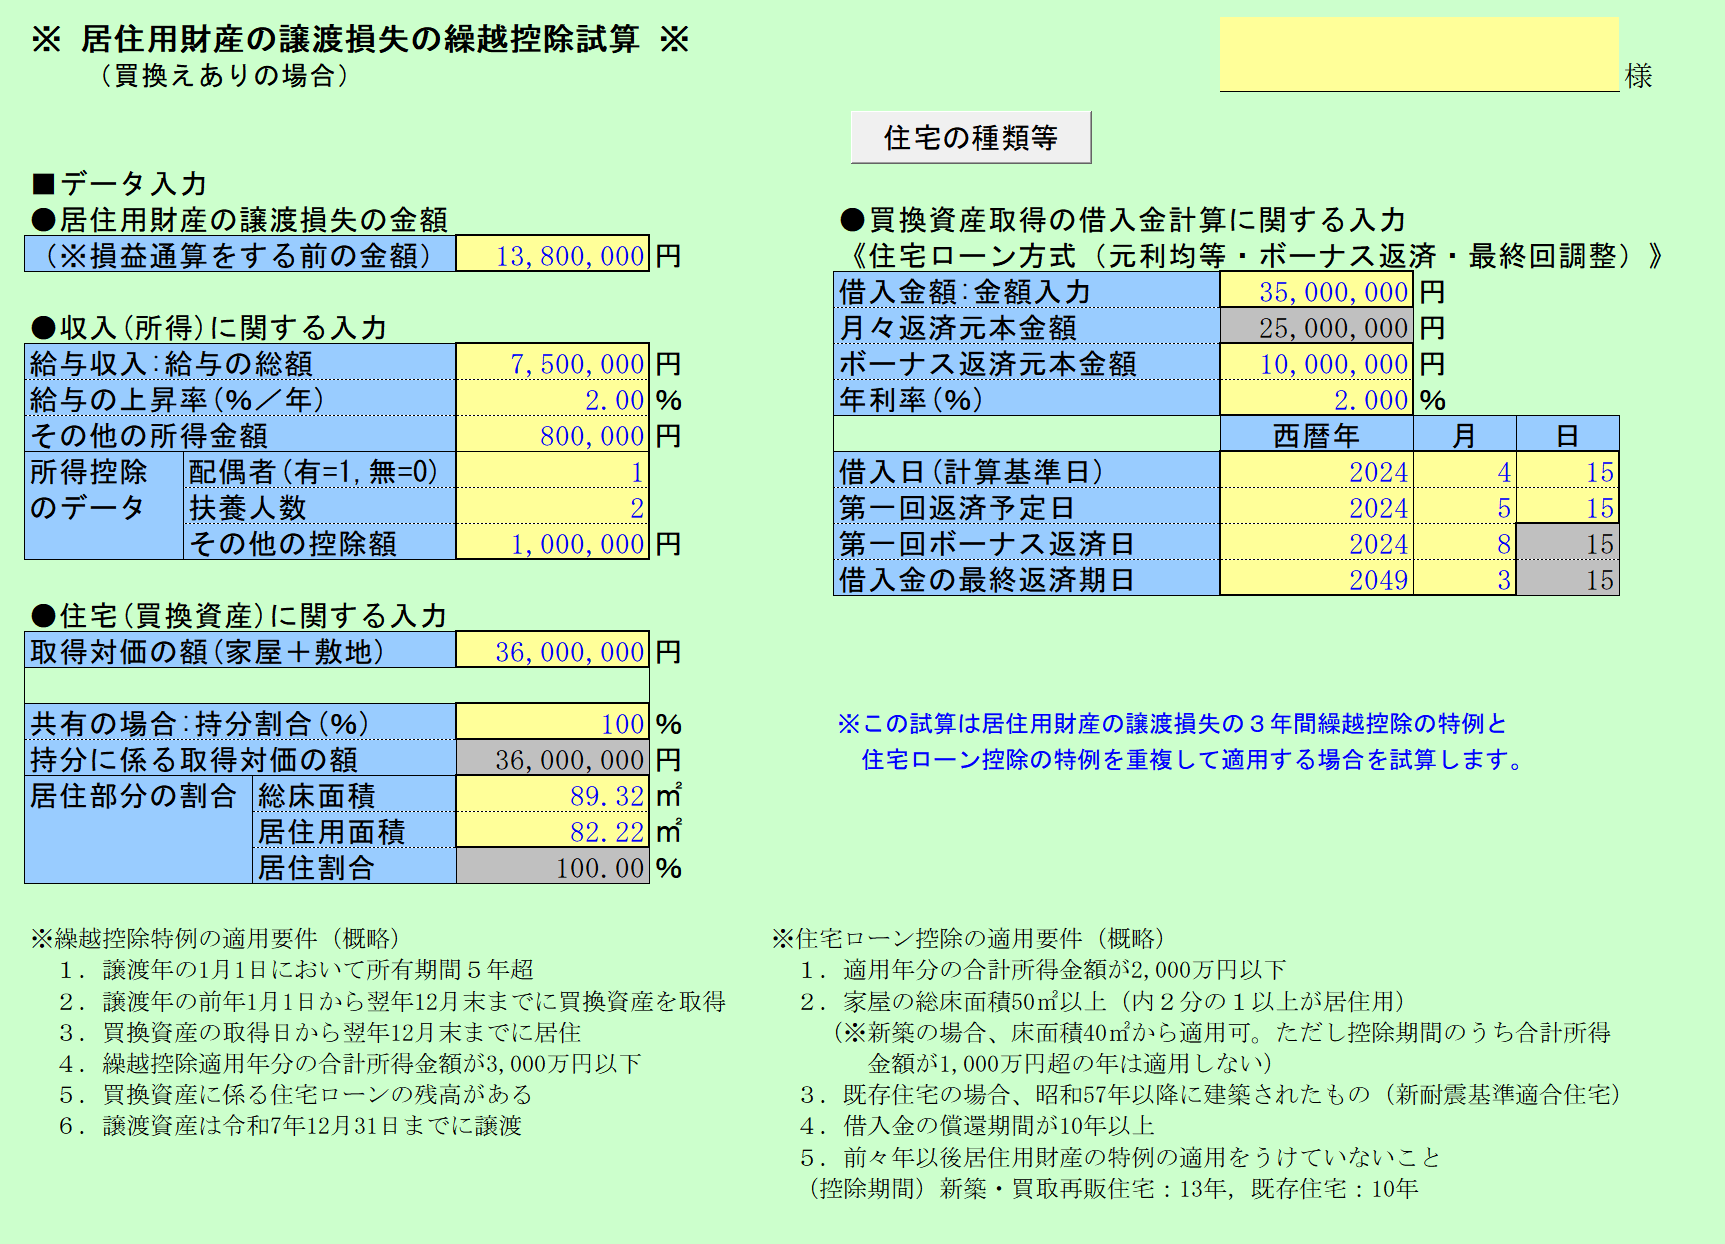Select the 譲渡損失の金額 13,800,000 field

click(x=552, y=255)
